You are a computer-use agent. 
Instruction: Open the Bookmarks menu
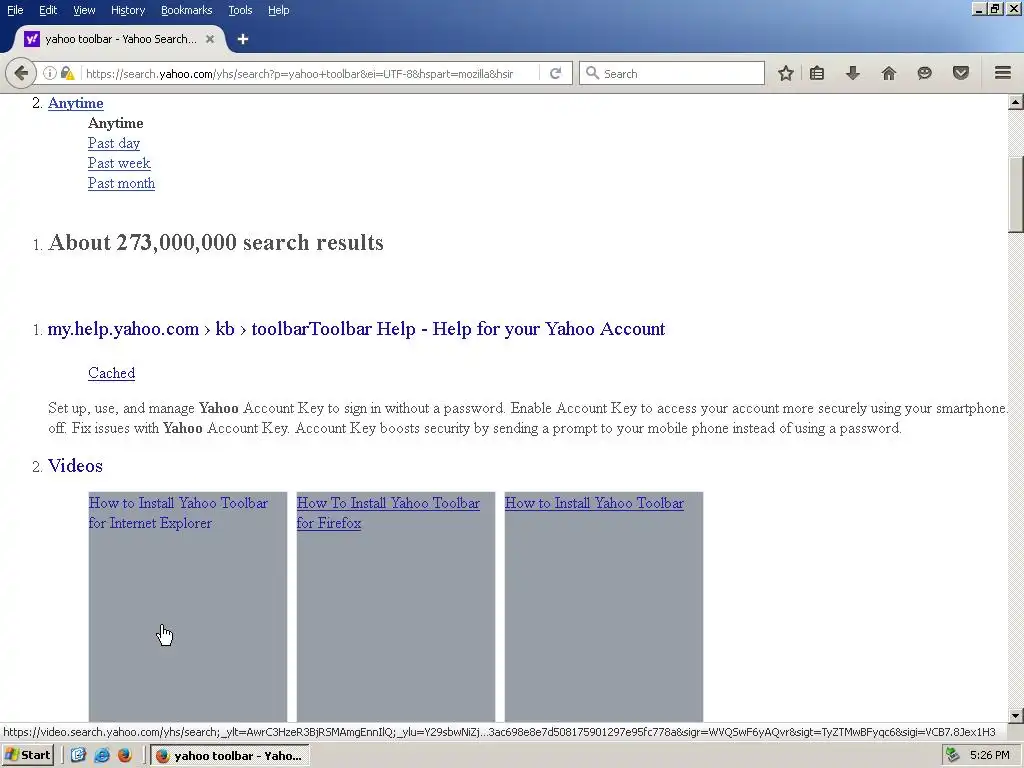pos(187,10)
